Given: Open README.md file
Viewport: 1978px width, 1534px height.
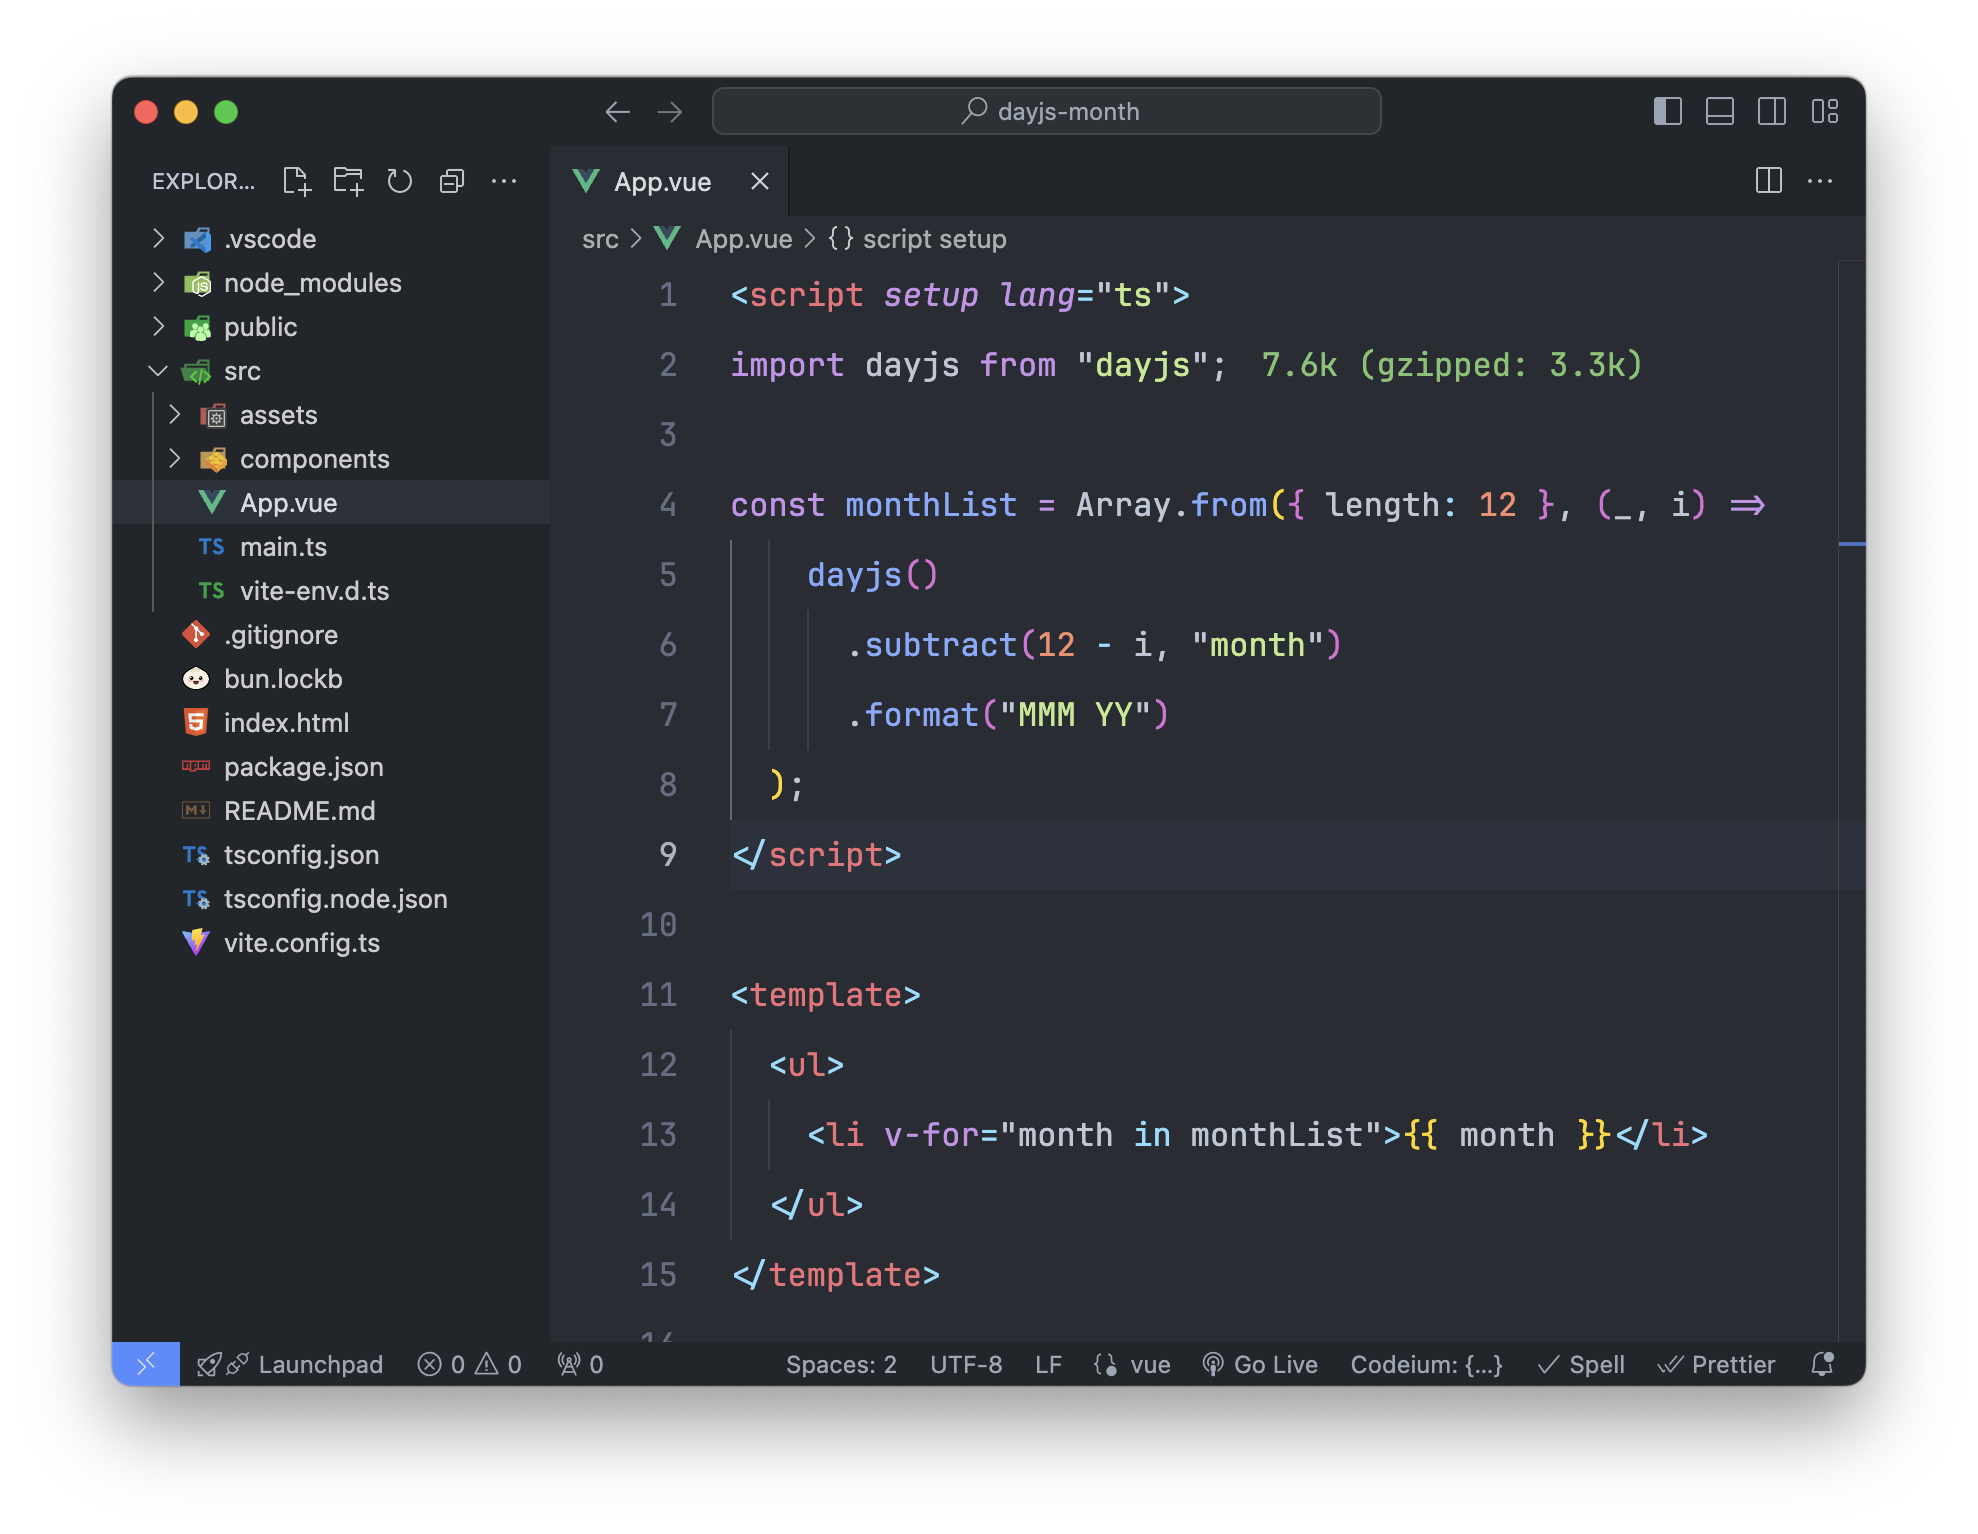Looking at the screenshot, I should pyautogui.click(x=331, y=811).
